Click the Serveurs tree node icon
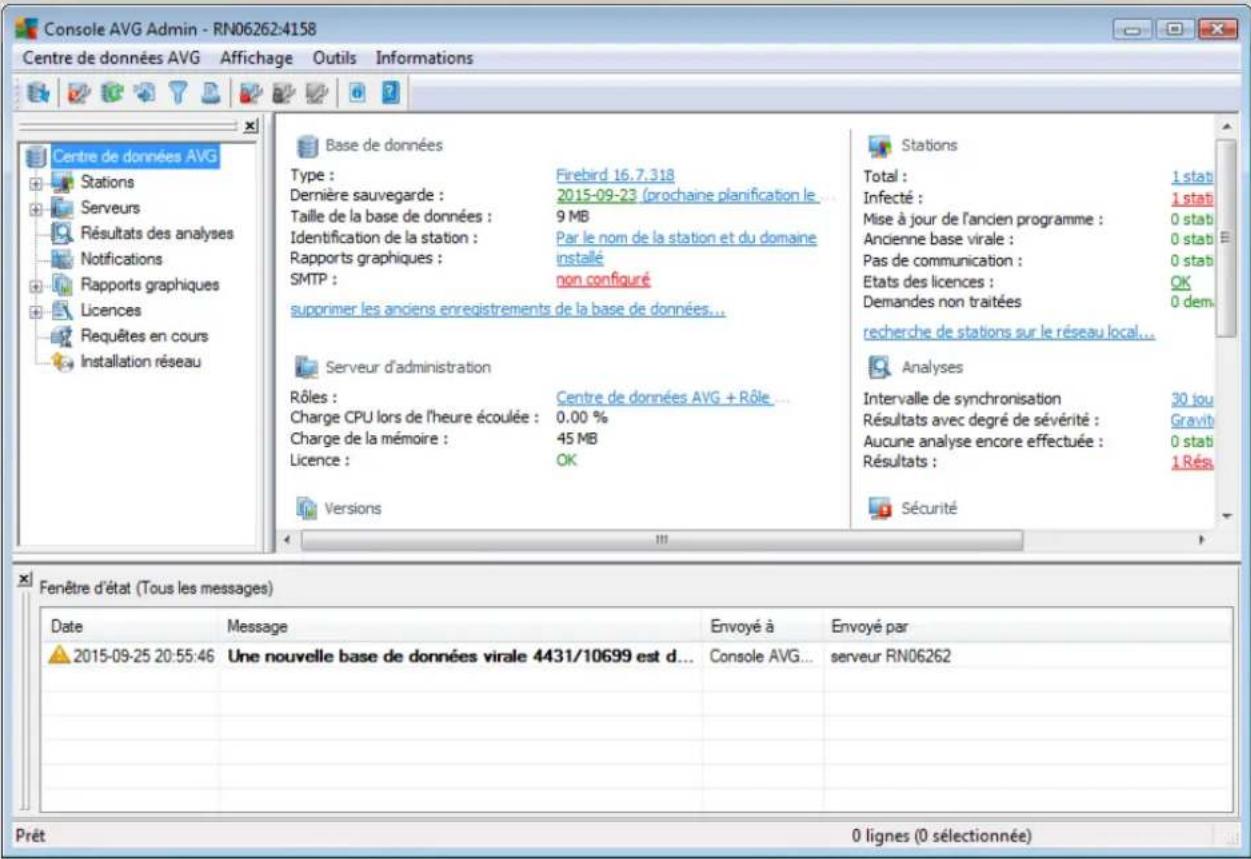 [62, 208]
